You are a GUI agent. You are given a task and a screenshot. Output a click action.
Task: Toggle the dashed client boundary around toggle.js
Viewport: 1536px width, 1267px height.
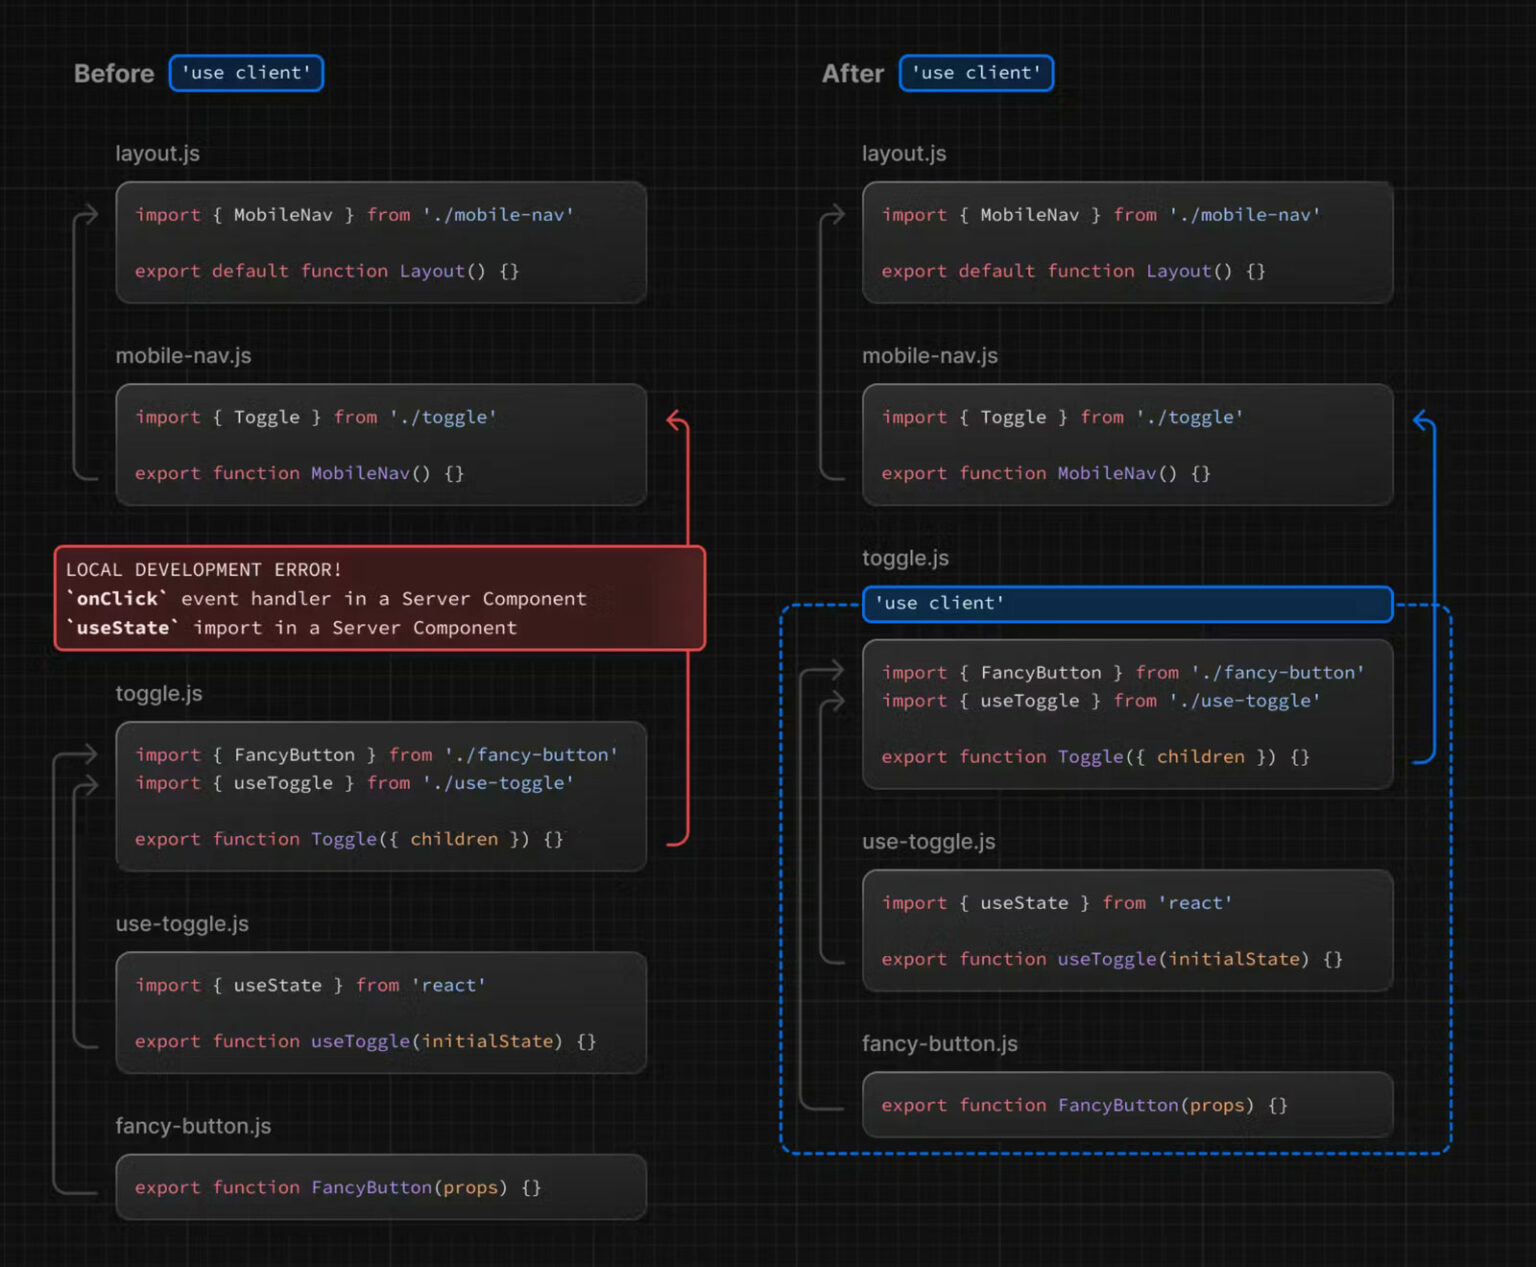coord(781,880)
